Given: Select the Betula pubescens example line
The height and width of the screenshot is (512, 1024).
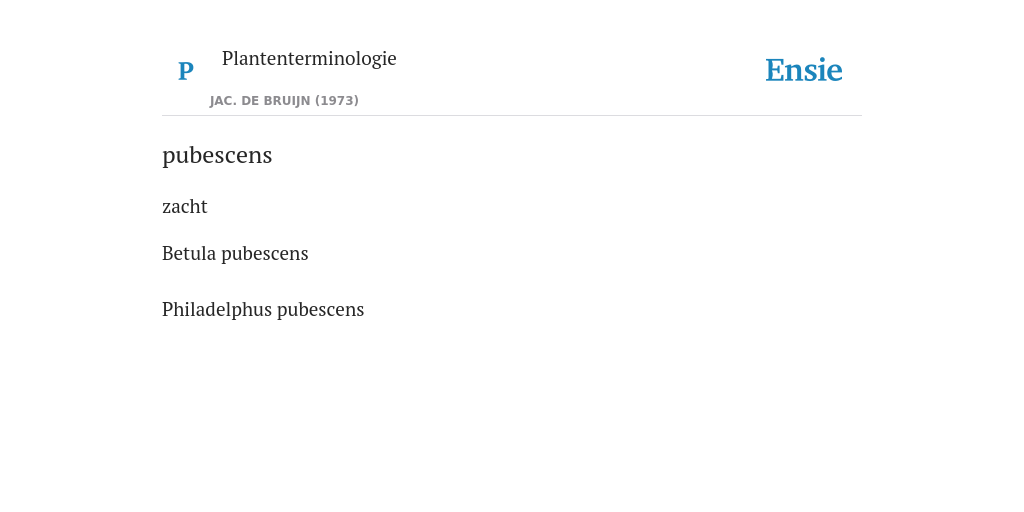Looking at the screenshot, I should click(235, 254).
